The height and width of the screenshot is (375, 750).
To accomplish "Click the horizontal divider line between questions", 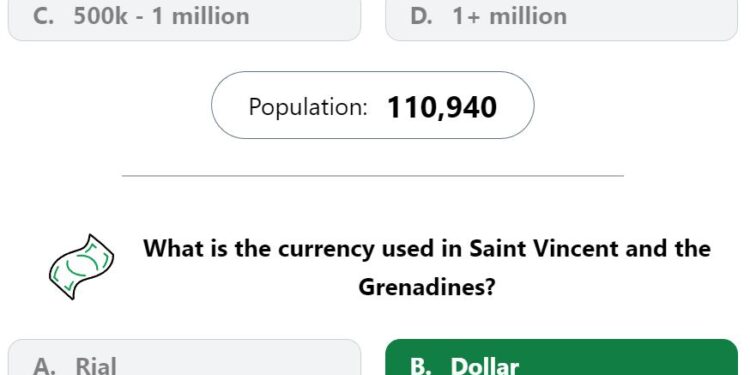I will click(373, 176).
